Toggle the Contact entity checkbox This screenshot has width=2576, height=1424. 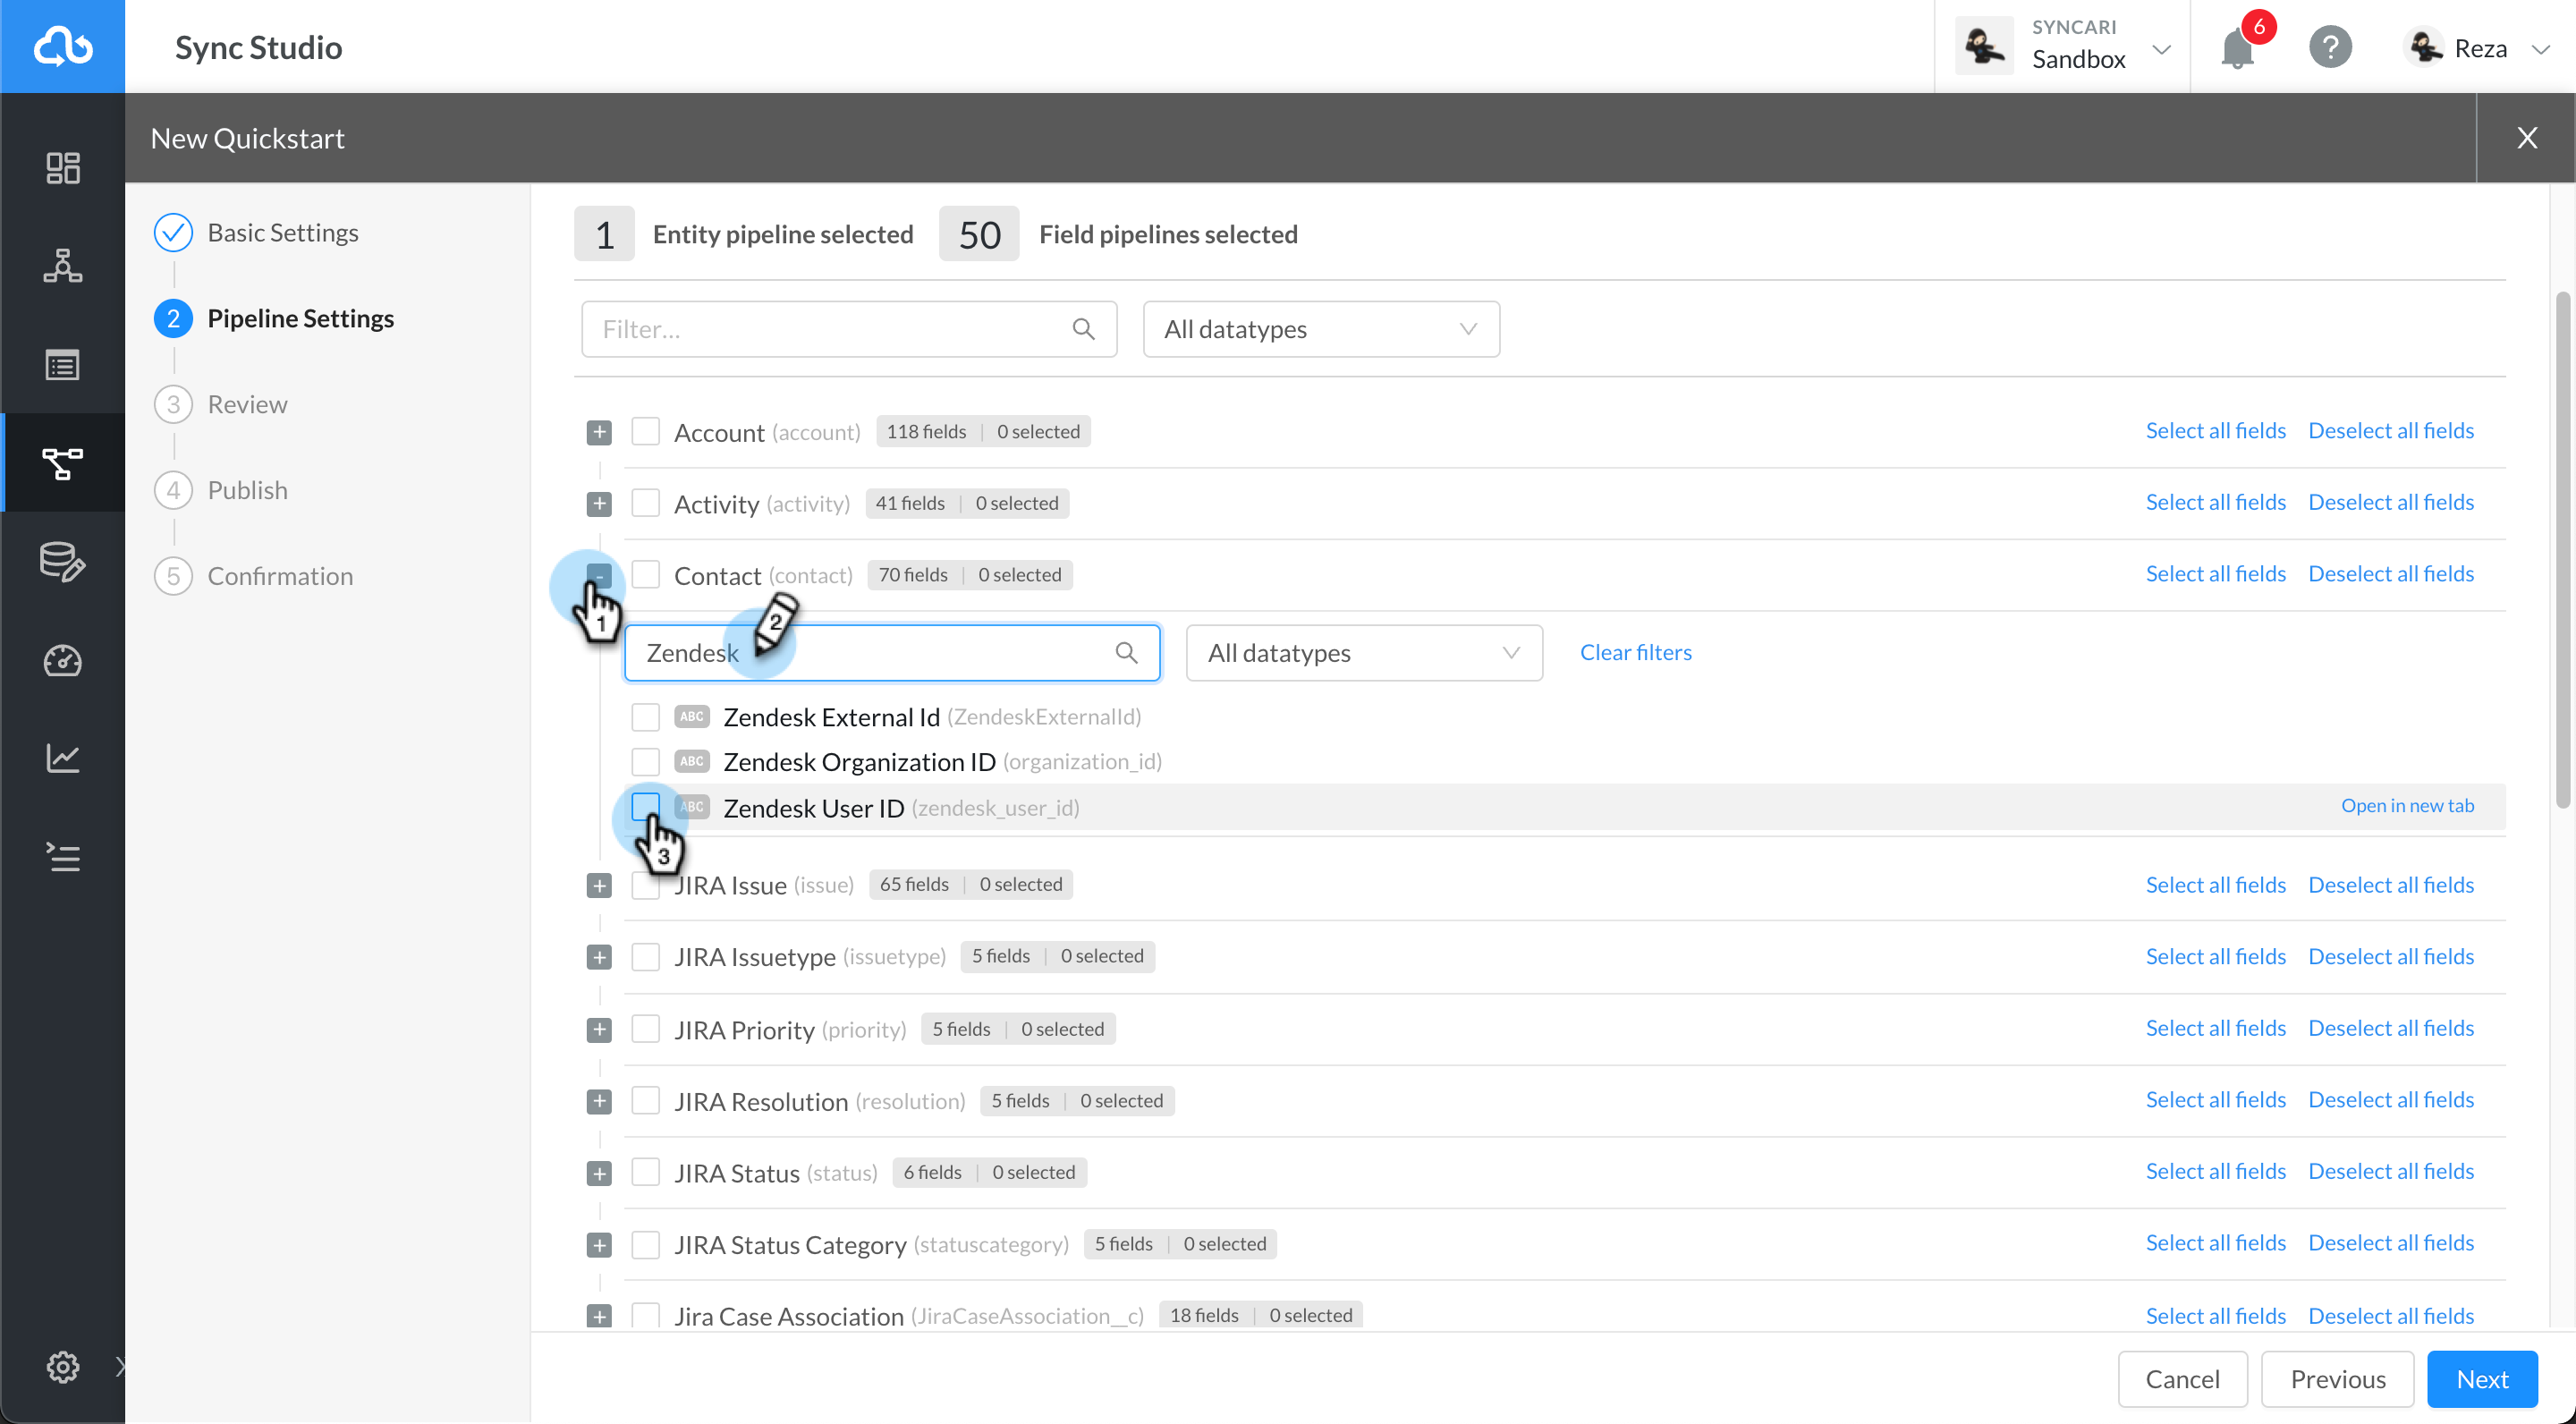click(646, 574)
